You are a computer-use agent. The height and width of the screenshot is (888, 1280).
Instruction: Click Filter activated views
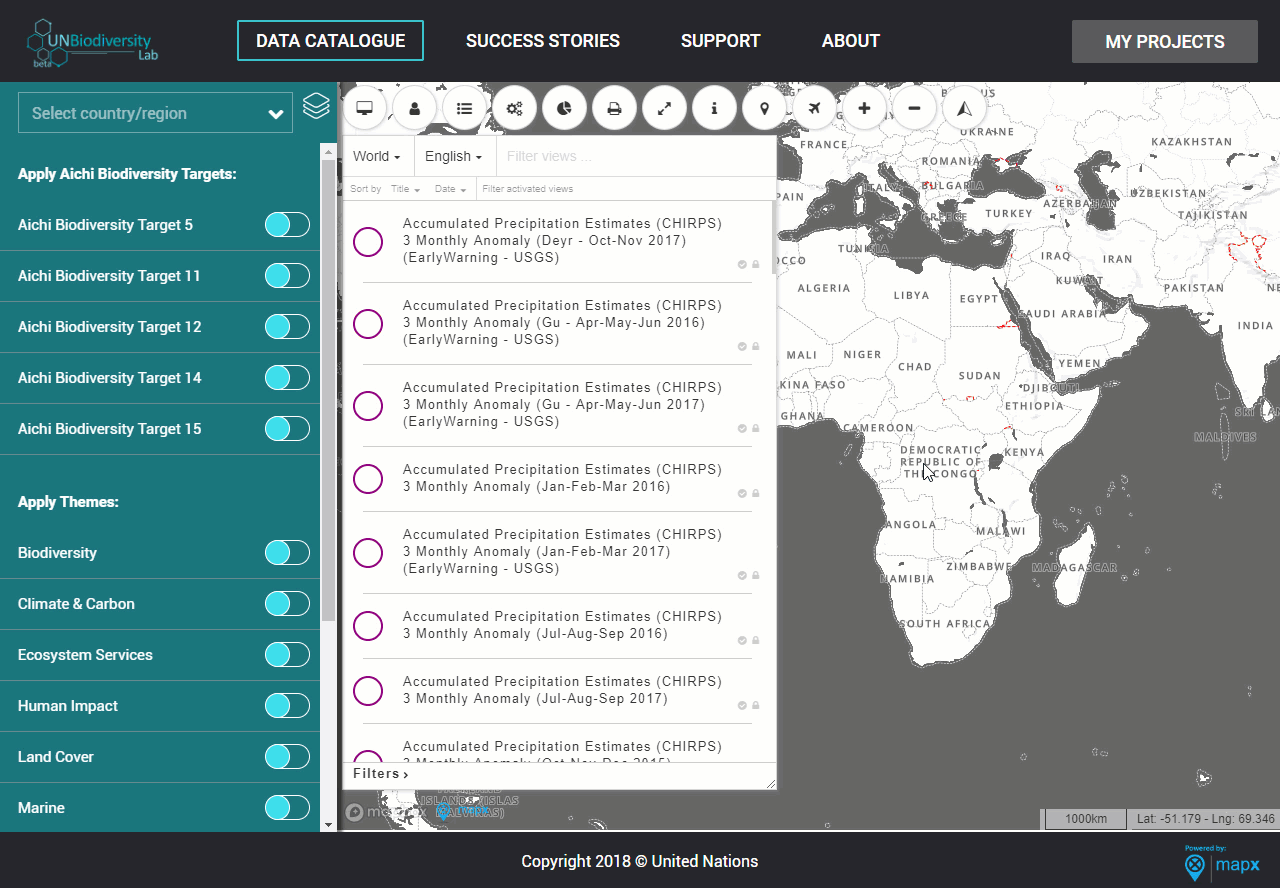(x=528, y=189)
